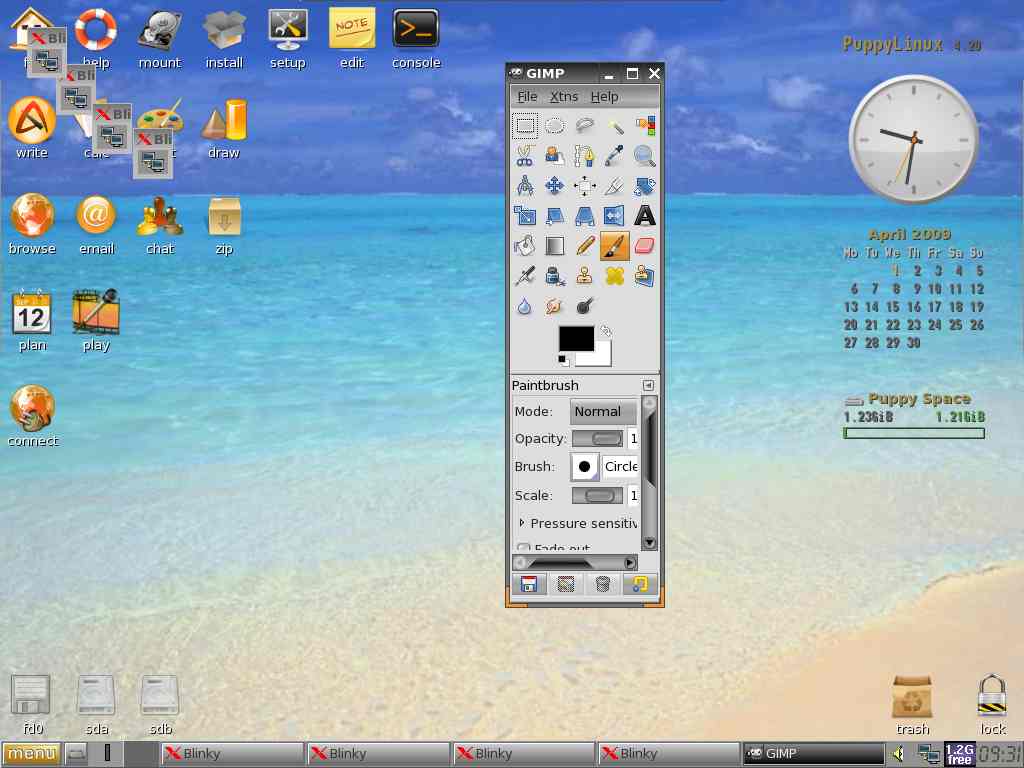This screenshot has width=1024, height=768.
Task: Select the Crop knife tool
Action: click(615, 185)
